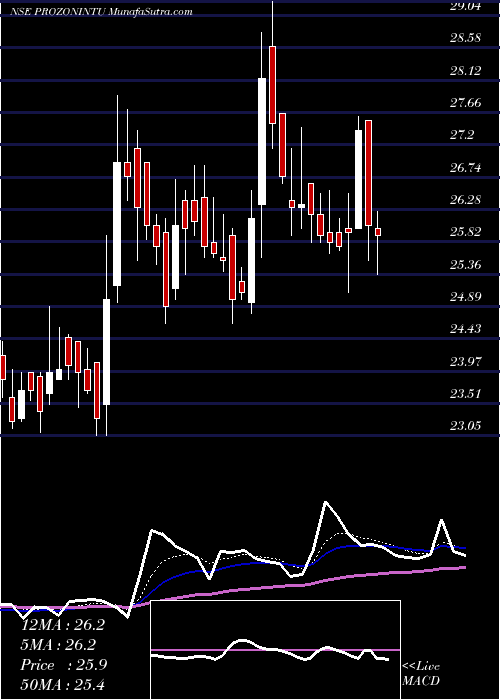Click the 25.36 price axis label
500x700 pixels.
465,264
